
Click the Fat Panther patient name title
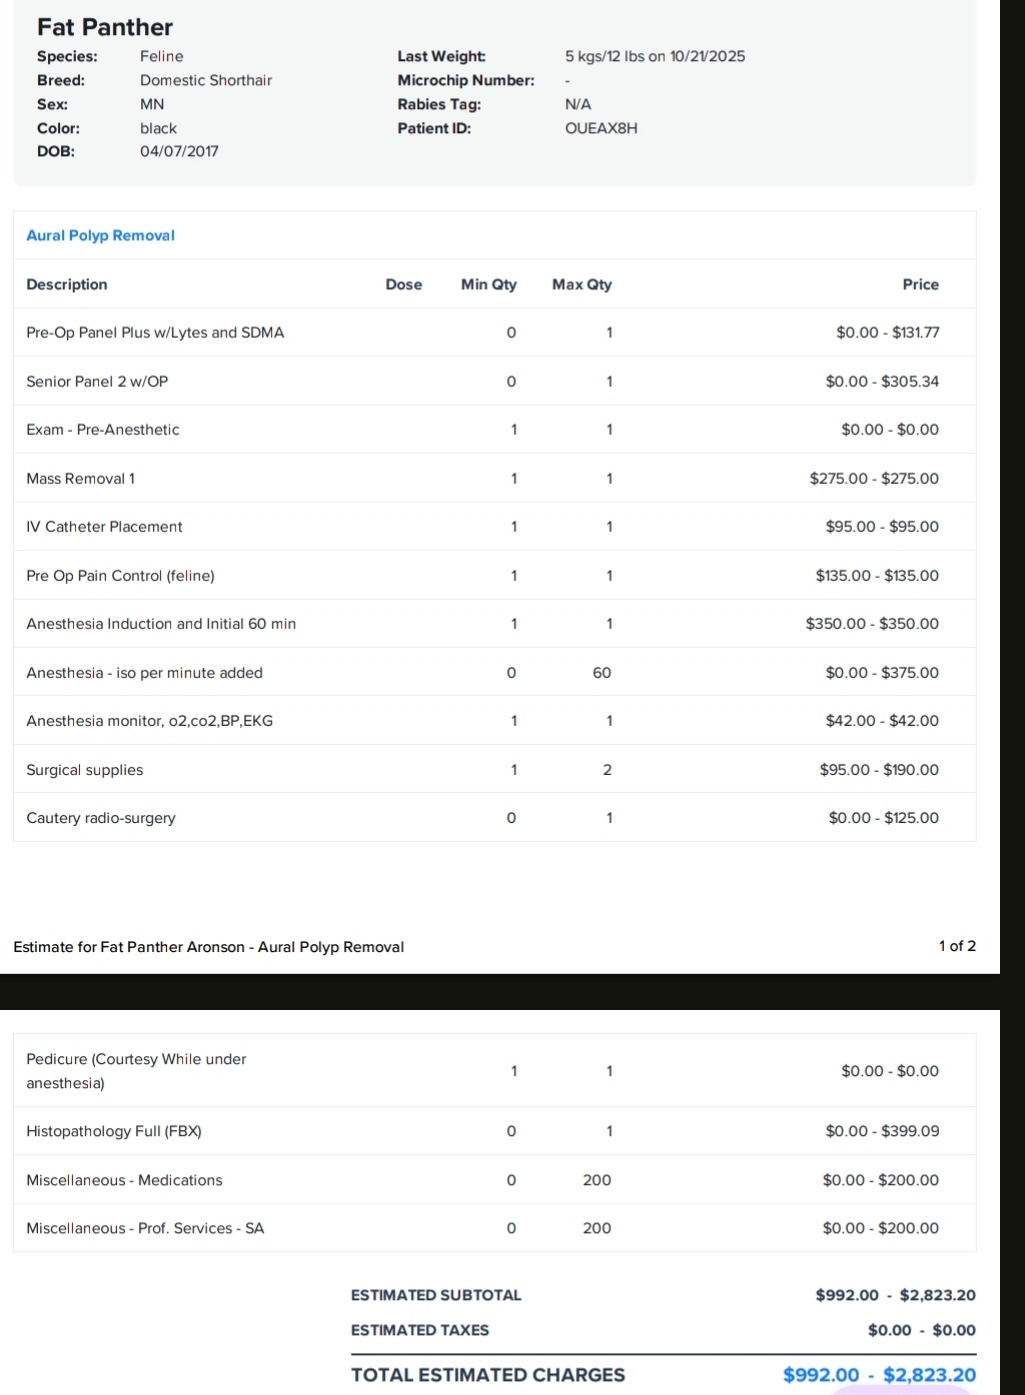click(x=105, y=27)
